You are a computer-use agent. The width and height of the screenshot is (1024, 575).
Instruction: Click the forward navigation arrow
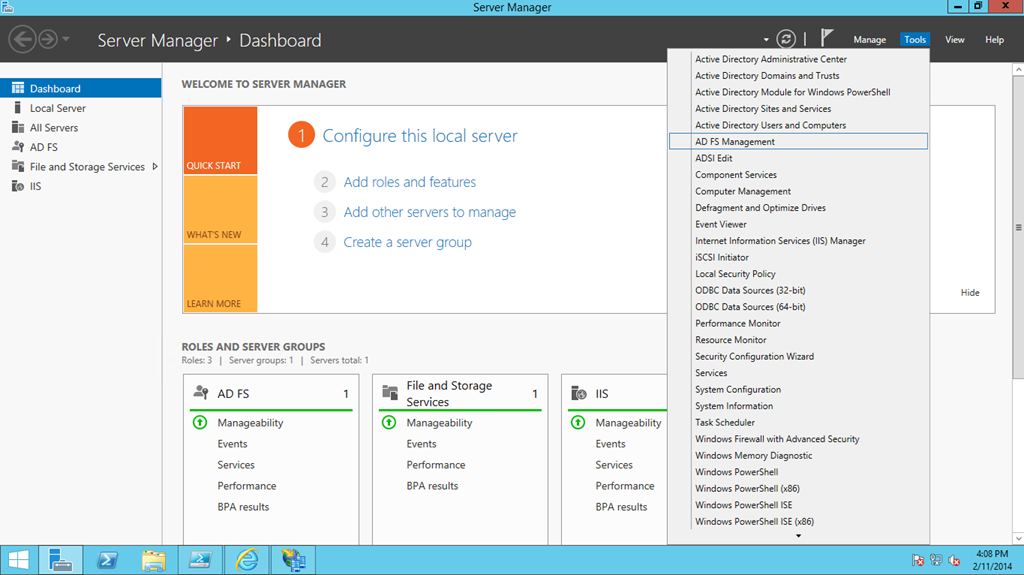[48, 39]
